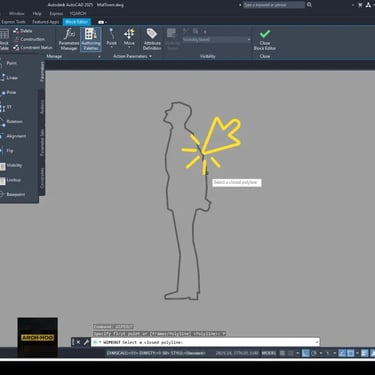Switch to the Constraints palette tab
The height and width of the screenshot is (375, 375).
tap(42, 178)
